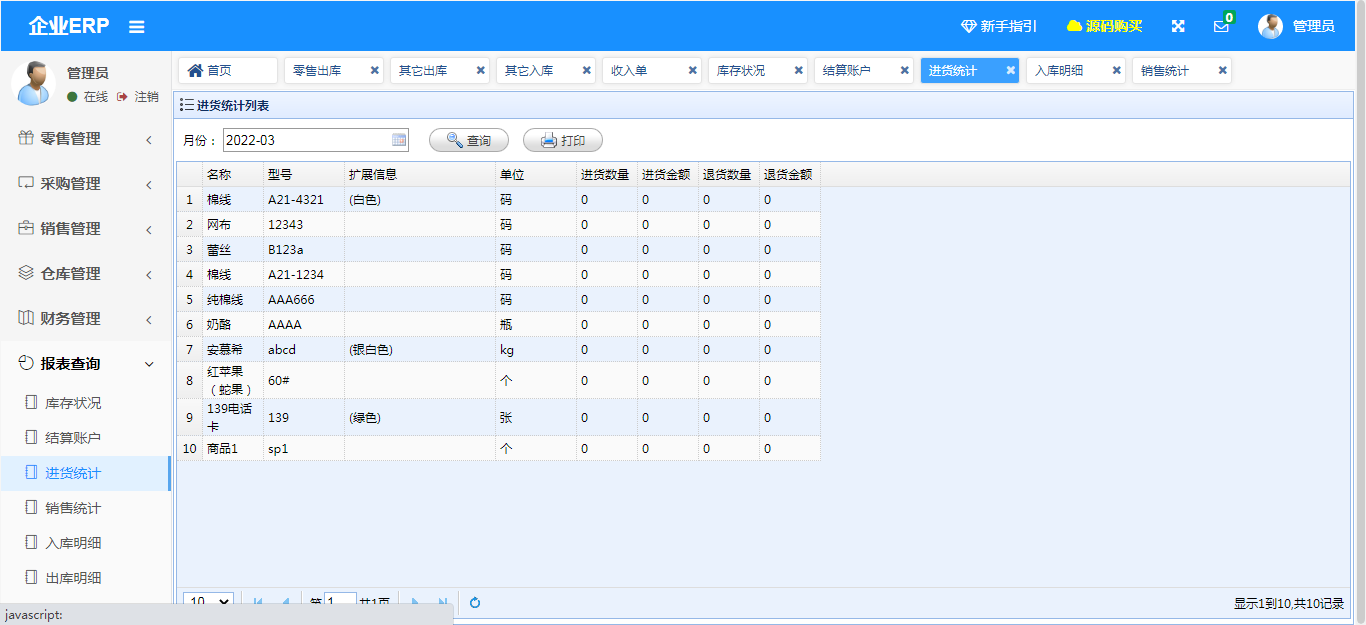The image size is (1366, 625).
Task: Expand the 仓库管理 sidebar menu
Action: click(85, 274)
